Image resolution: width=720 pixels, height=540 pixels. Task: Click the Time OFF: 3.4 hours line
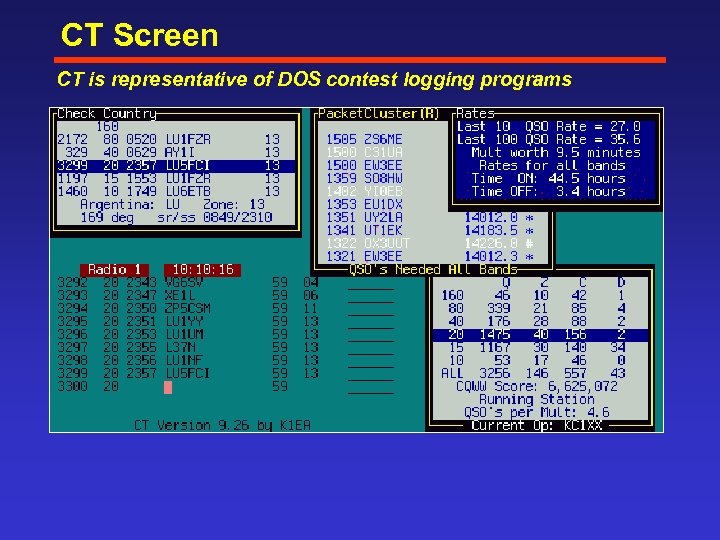[549, 191]
